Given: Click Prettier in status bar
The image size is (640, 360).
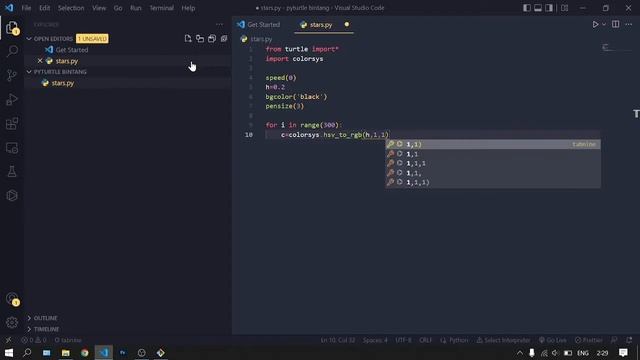Looking at the screenshot, I should pyautogui.click(x=589, y=340).
